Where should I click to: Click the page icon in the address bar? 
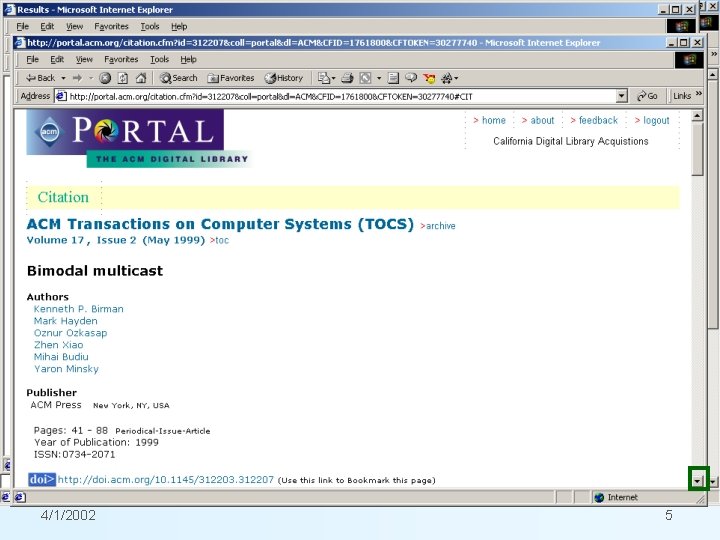pos(61,96)
